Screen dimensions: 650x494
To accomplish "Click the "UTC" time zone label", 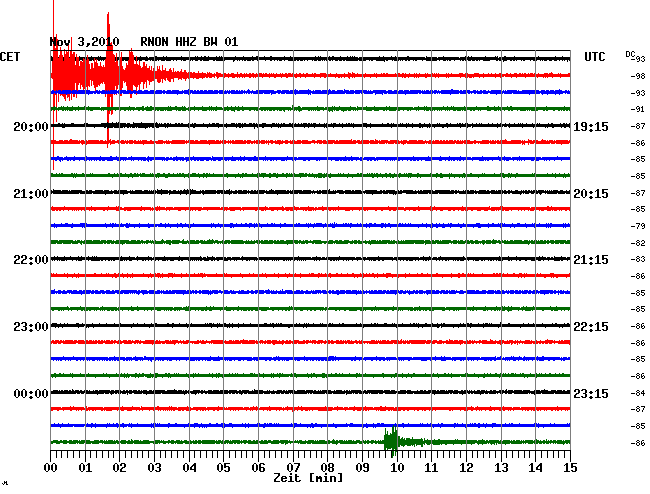I will pyautogui.click(x=595, y=57).
